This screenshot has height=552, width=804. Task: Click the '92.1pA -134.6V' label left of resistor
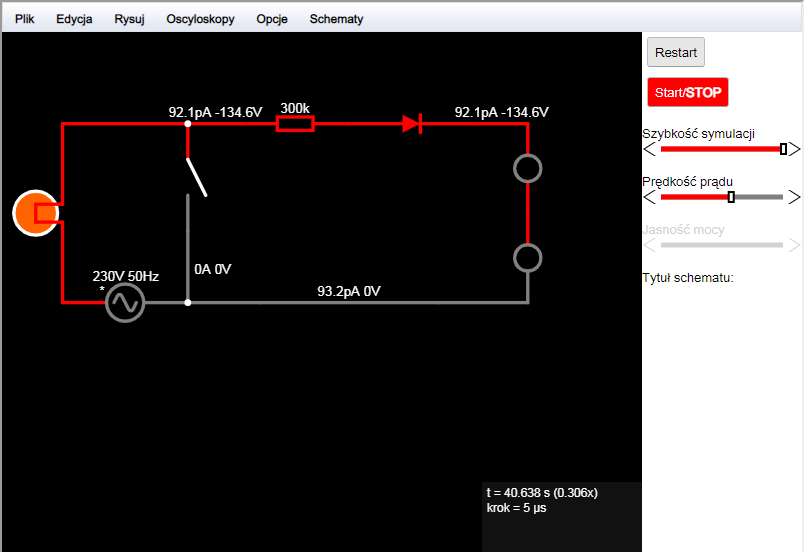click(x=215, y=112)
